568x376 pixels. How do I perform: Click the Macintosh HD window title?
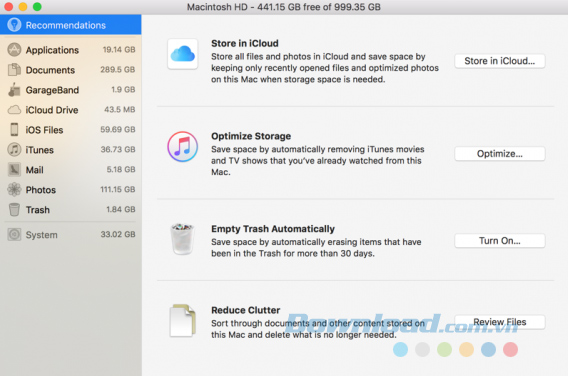284,7
